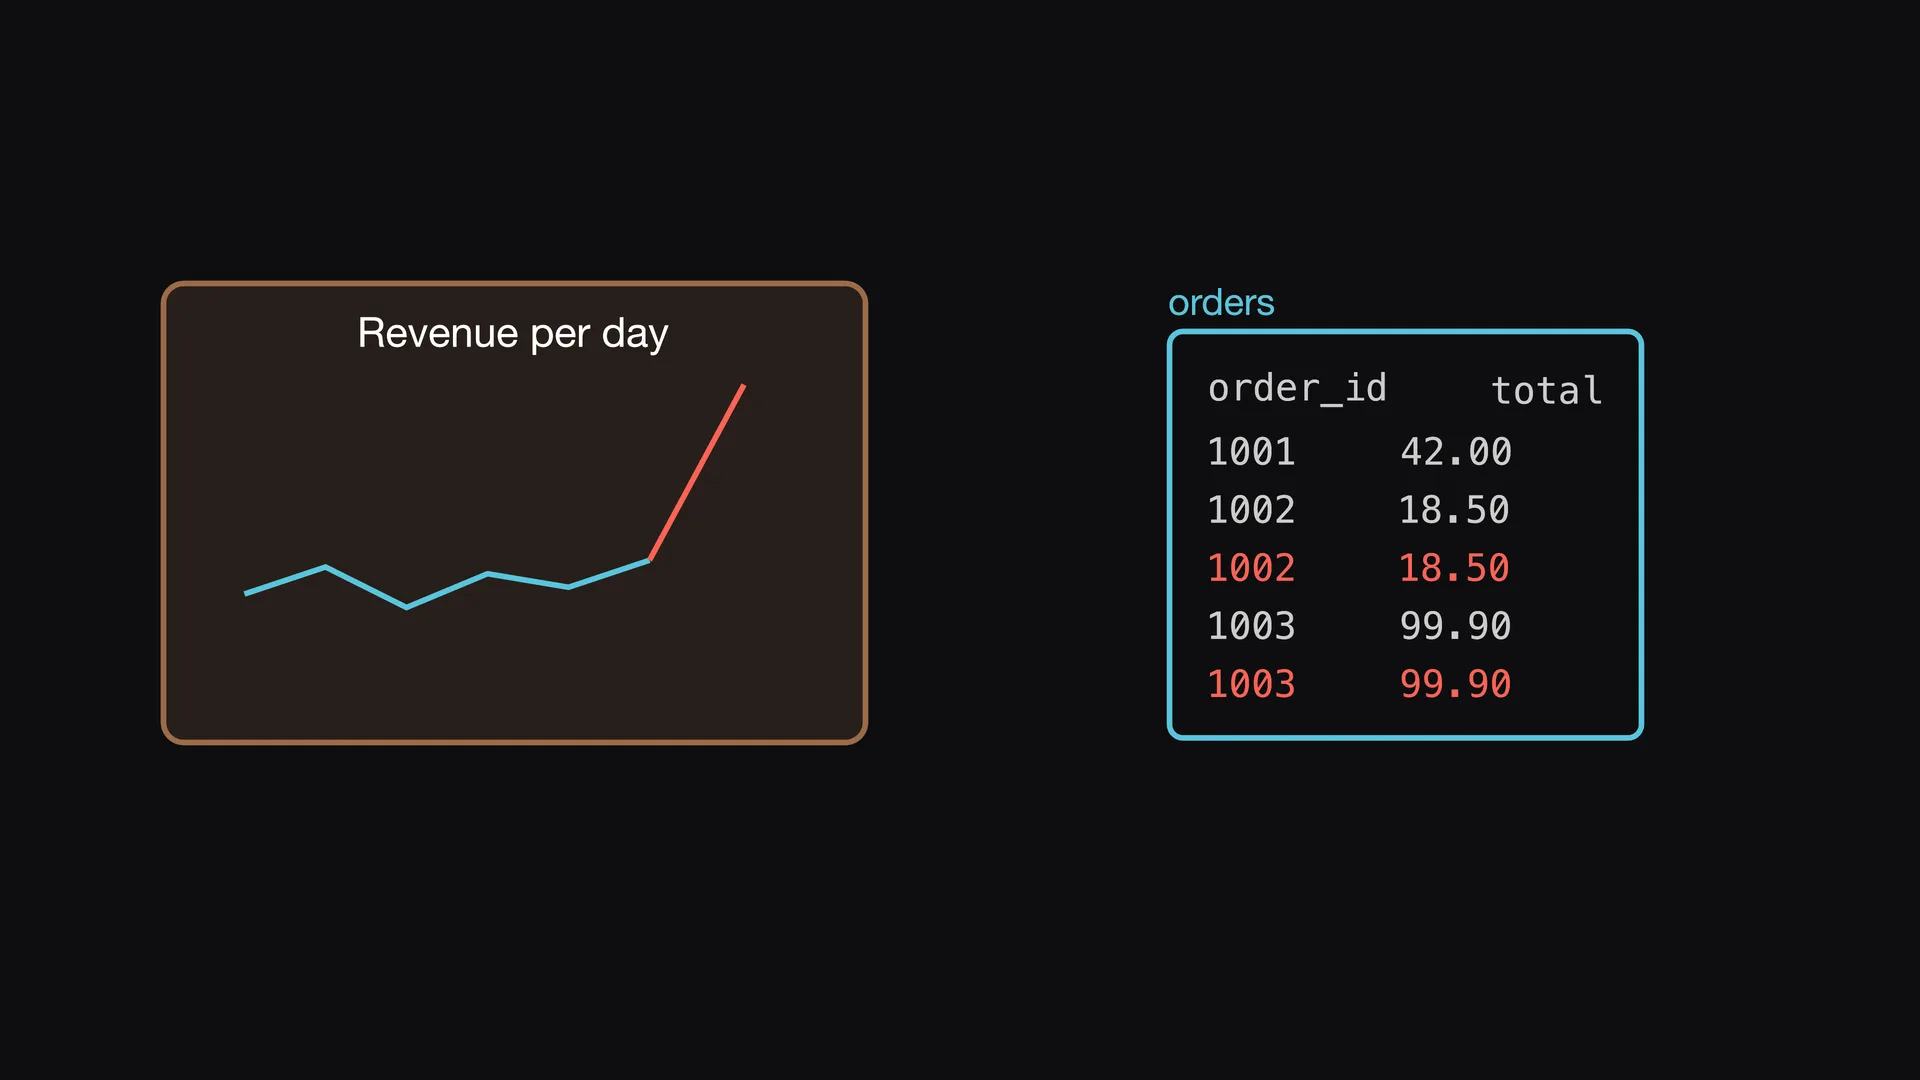Select the white order_id cell '1003'

[1251, 626]
